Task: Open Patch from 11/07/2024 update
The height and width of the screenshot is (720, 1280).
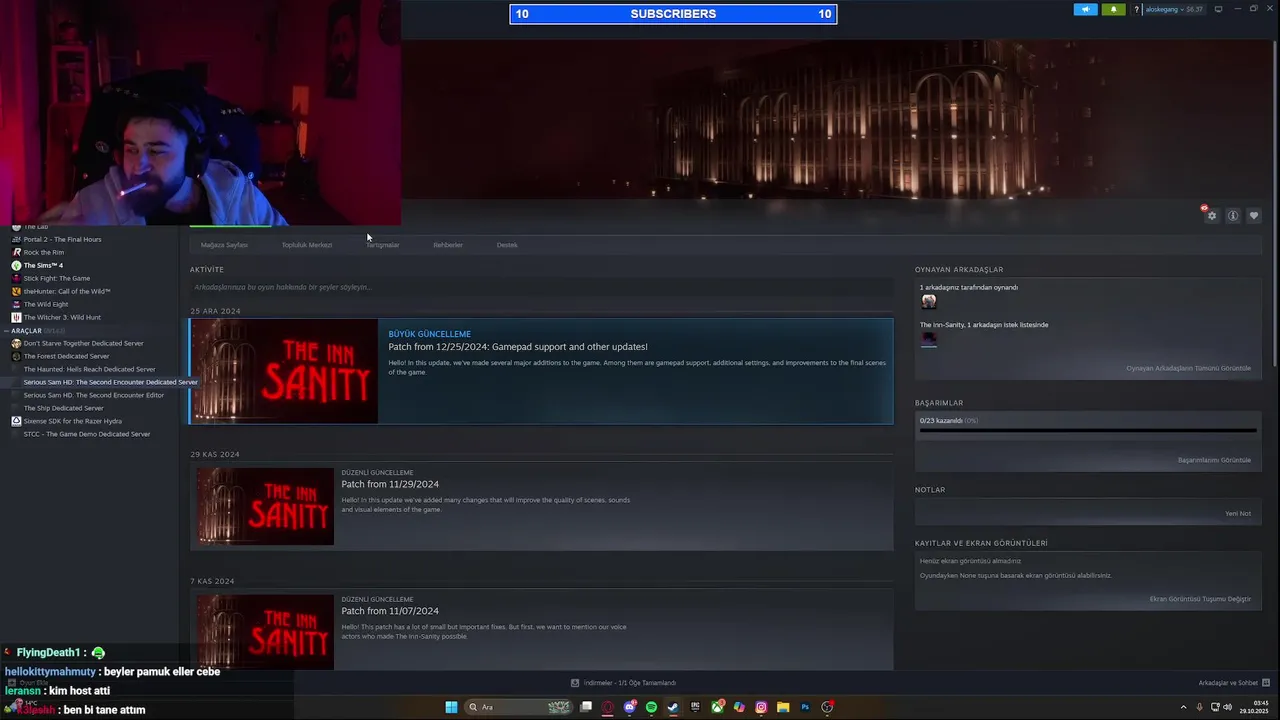Action: click(390, 611)
